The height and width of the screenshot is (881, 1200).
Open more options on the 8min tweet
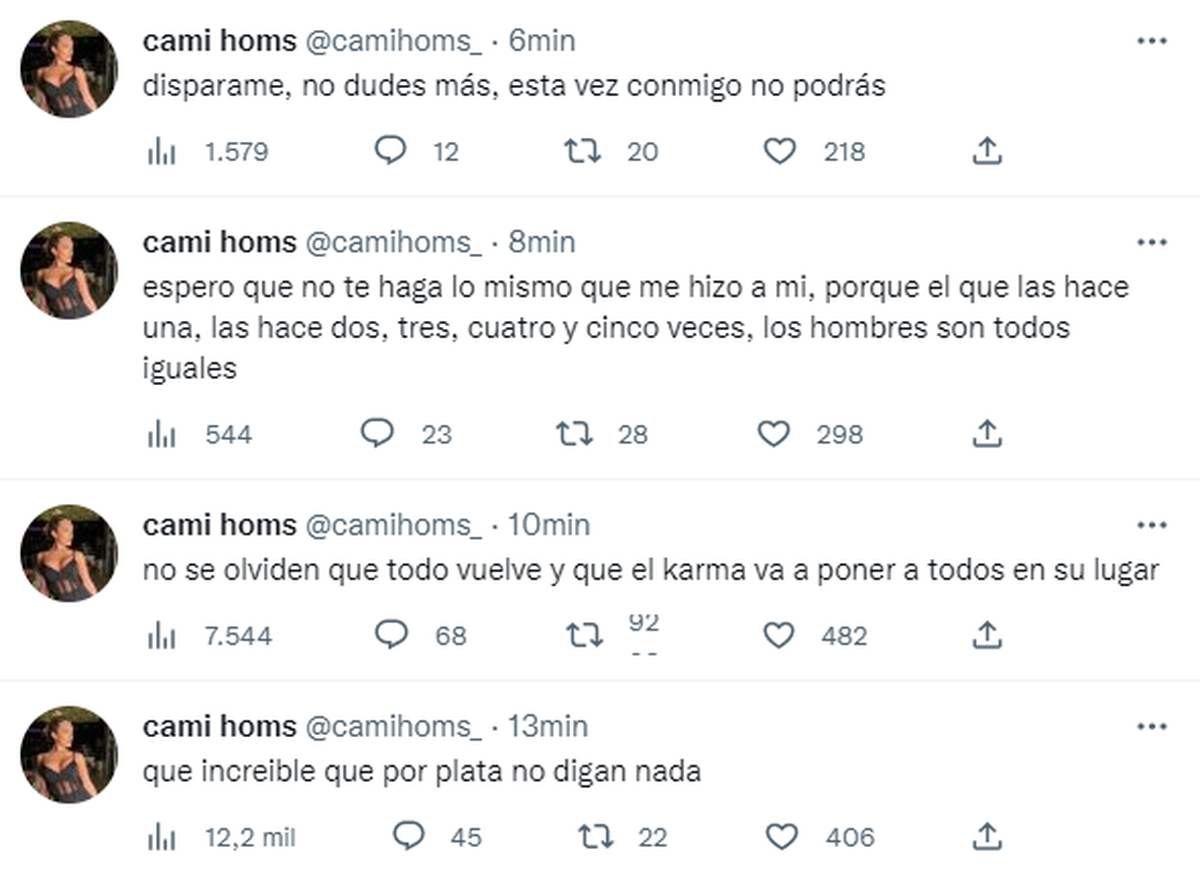(x=1152, y=242)
